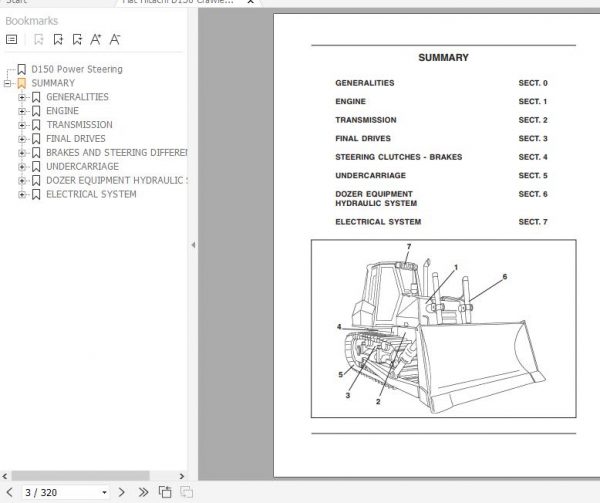Expand the TRANSMISSION bookmark node
Image resolution: width=600 pixels, height=503 pixels.
22,125
